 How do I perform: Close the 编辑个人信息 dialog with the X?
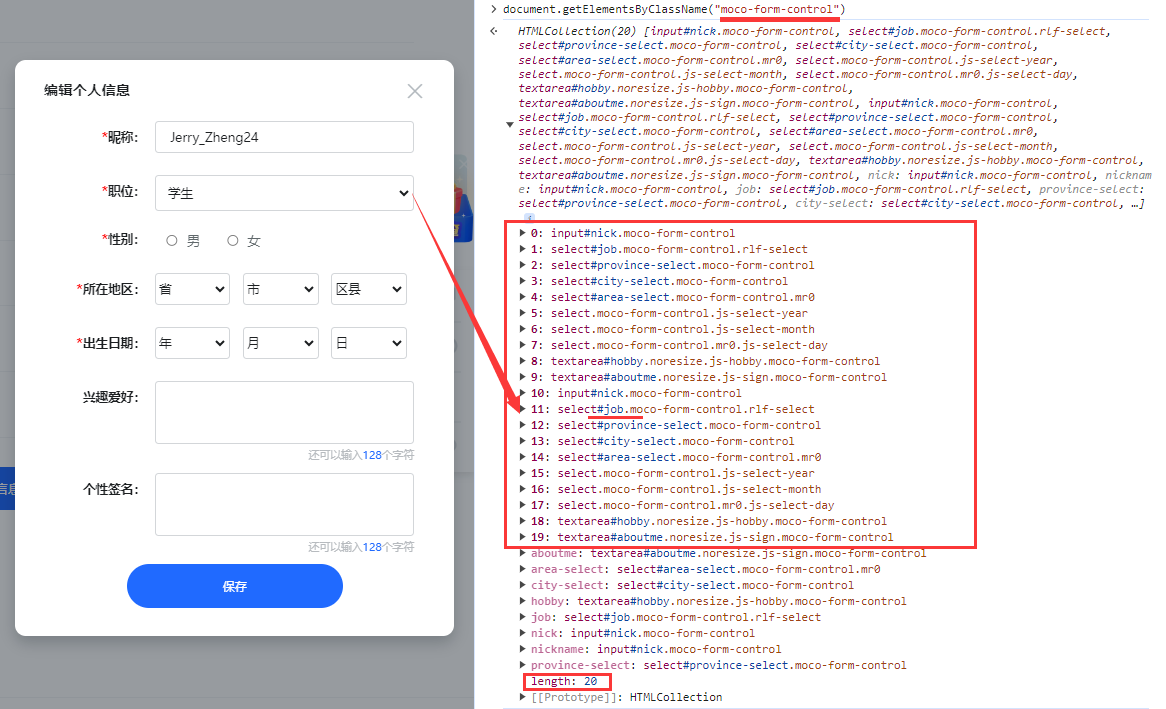pyautogui.click(x=415, y=91)
